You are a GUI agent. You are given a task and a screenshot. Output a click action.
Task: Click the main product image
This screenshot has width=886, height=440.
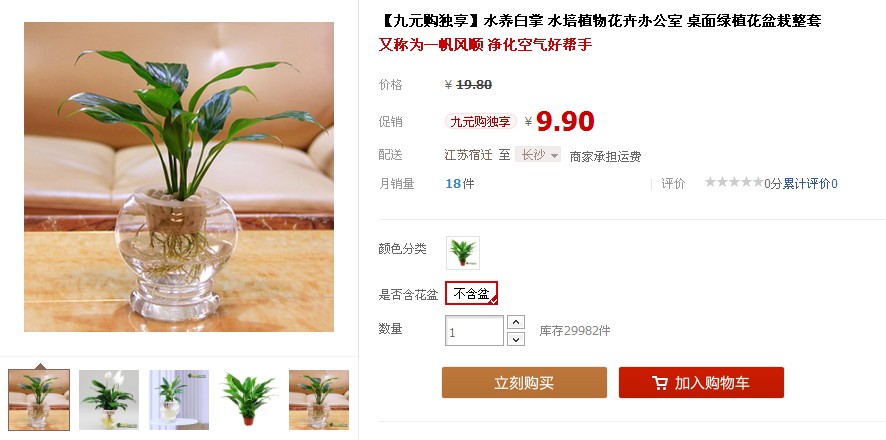(x=179, y=177)
